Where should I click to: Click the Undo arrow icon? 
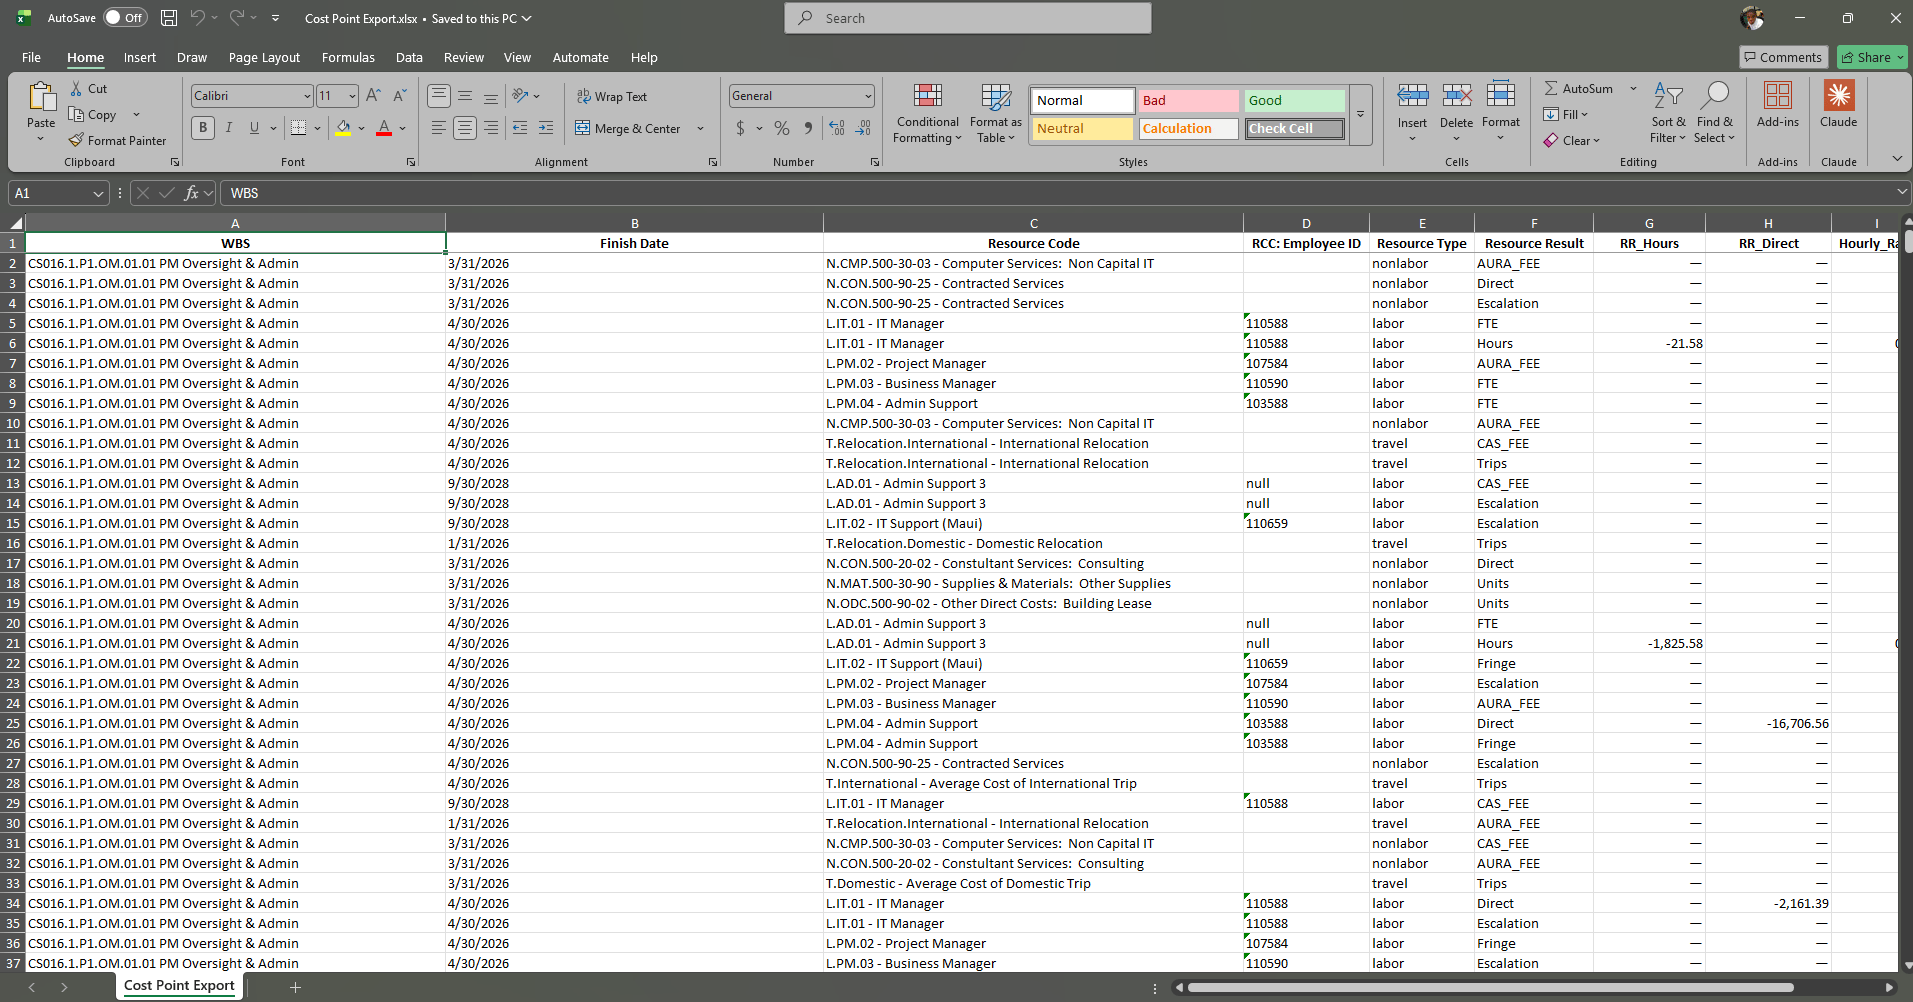[x=198, y=18]
